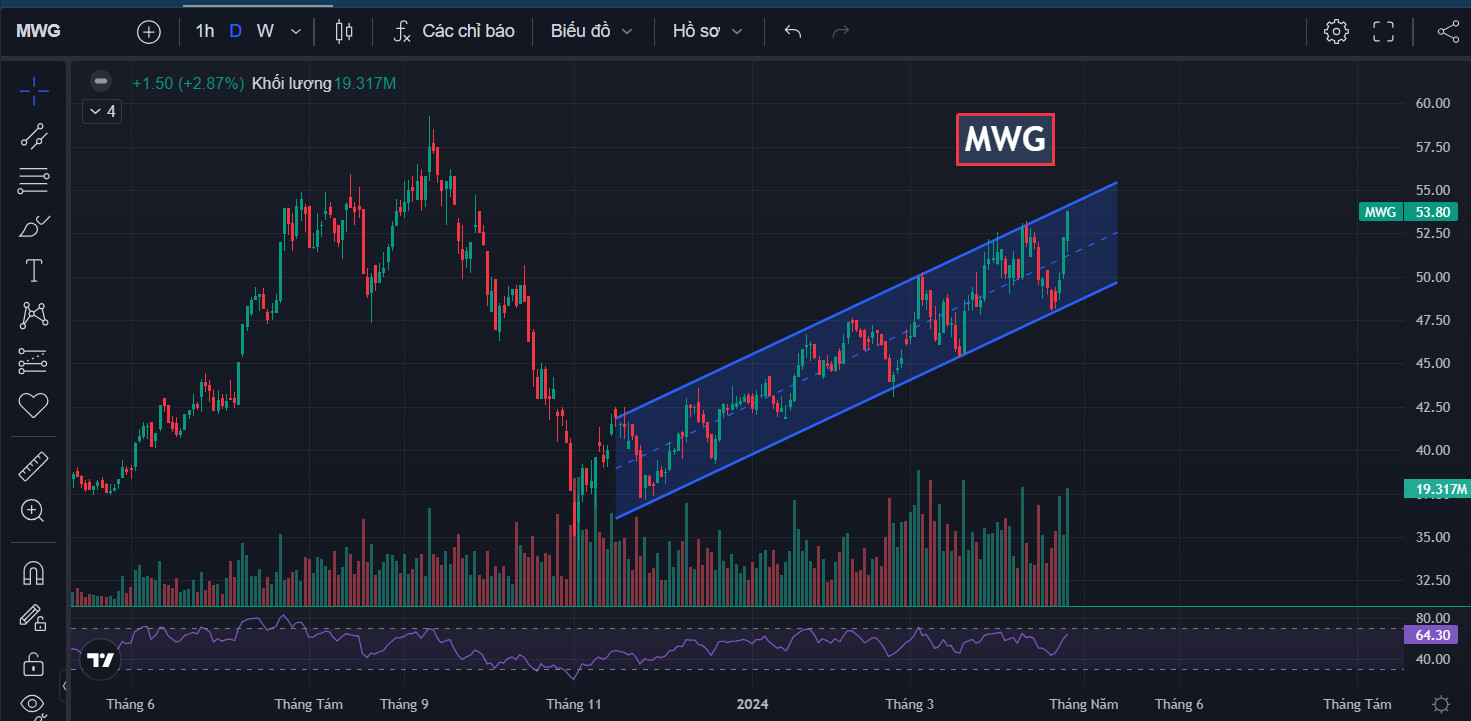
Task: Select the D daily timeframe
Action: (x=236, y=32)
